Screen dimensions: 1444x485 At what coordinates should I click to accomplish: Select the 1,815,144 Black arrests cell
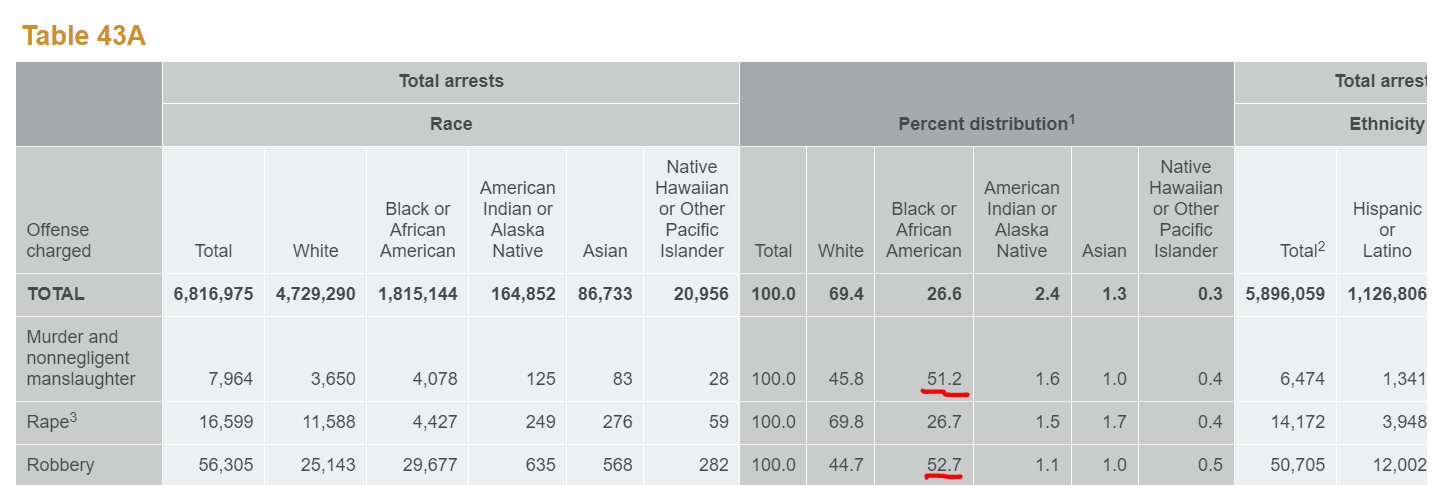tap(417, 294)
